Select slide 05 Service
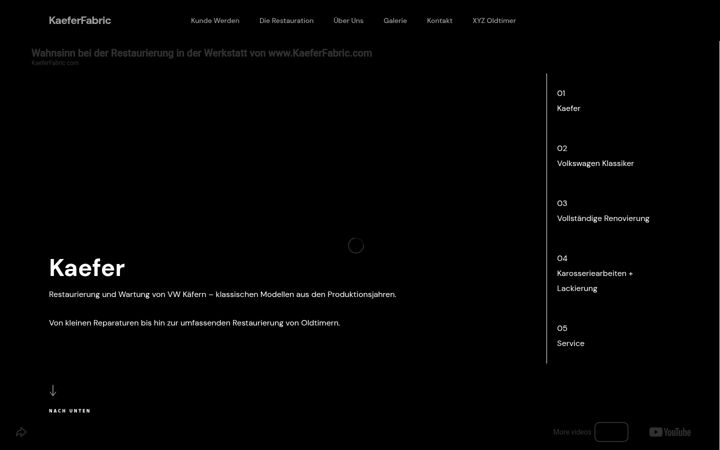The width and height of the screenshot is (720, 450). (570, 336)
